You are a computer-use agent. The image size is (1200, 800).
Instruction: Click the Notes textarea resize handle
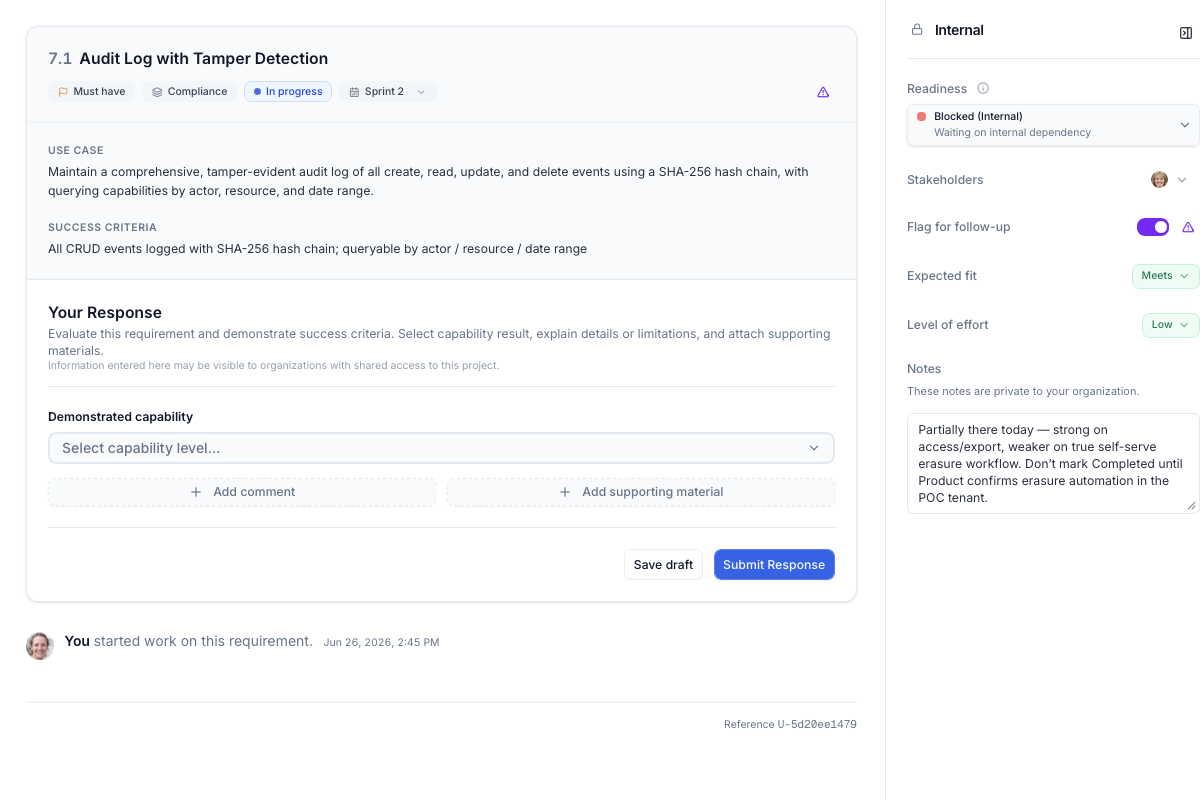(x=1191, y=506)
